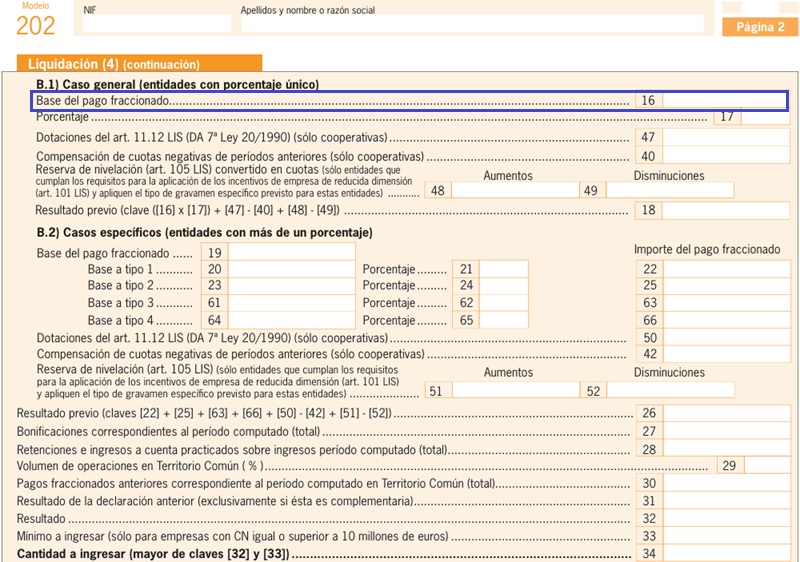The width and height of the screenshot is (800, 562).
Task: Click Volumen de operaciones percentage field 29
Action: click(x=767, y=466)
